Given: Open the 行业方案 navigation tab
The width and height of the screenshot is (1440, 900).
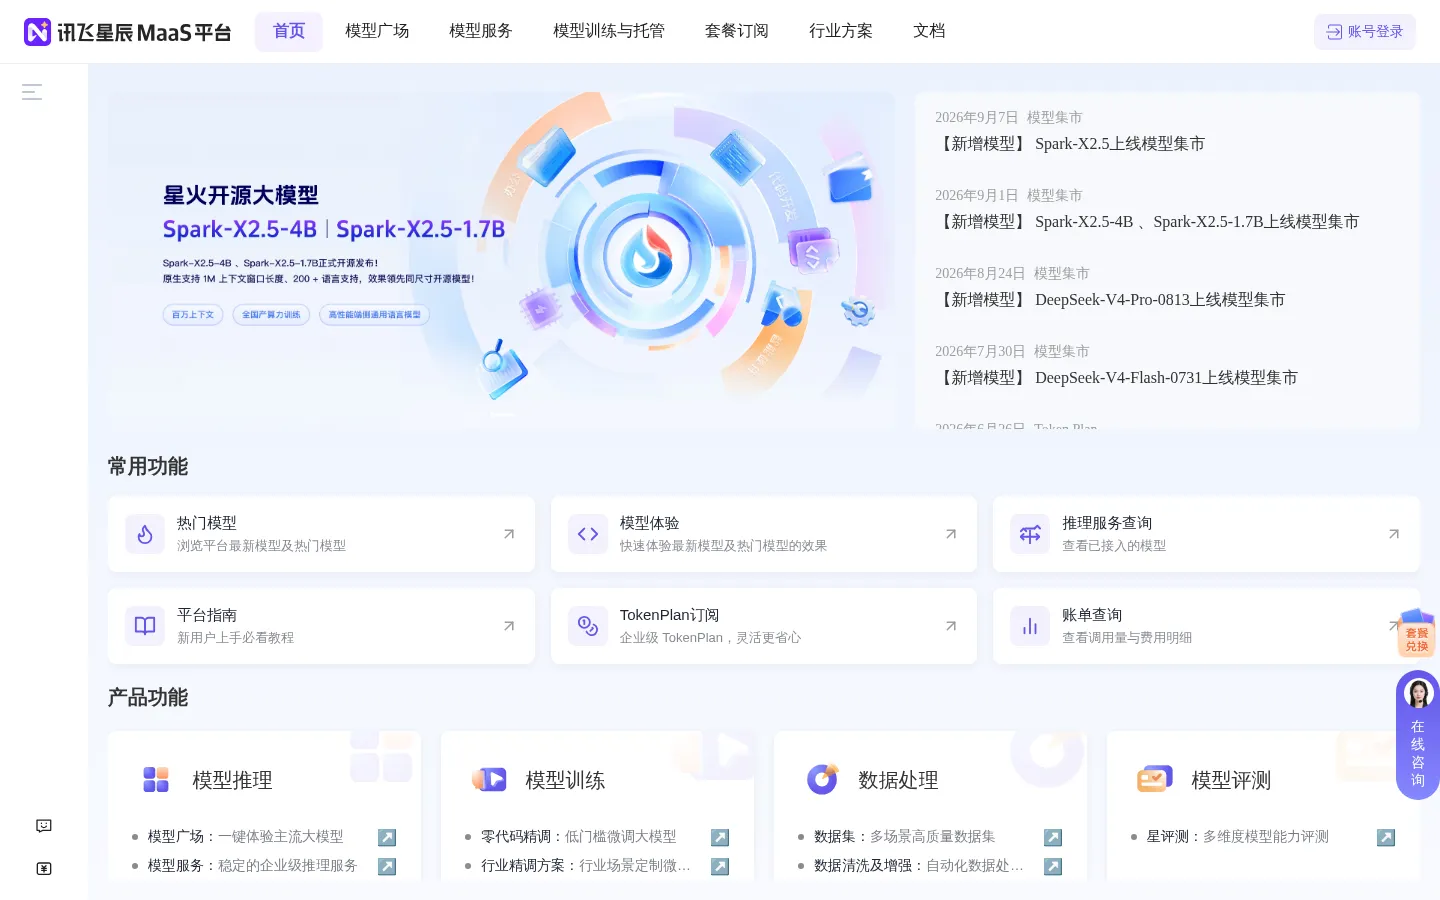Looking at the screenshot, I should click(841, 31).
